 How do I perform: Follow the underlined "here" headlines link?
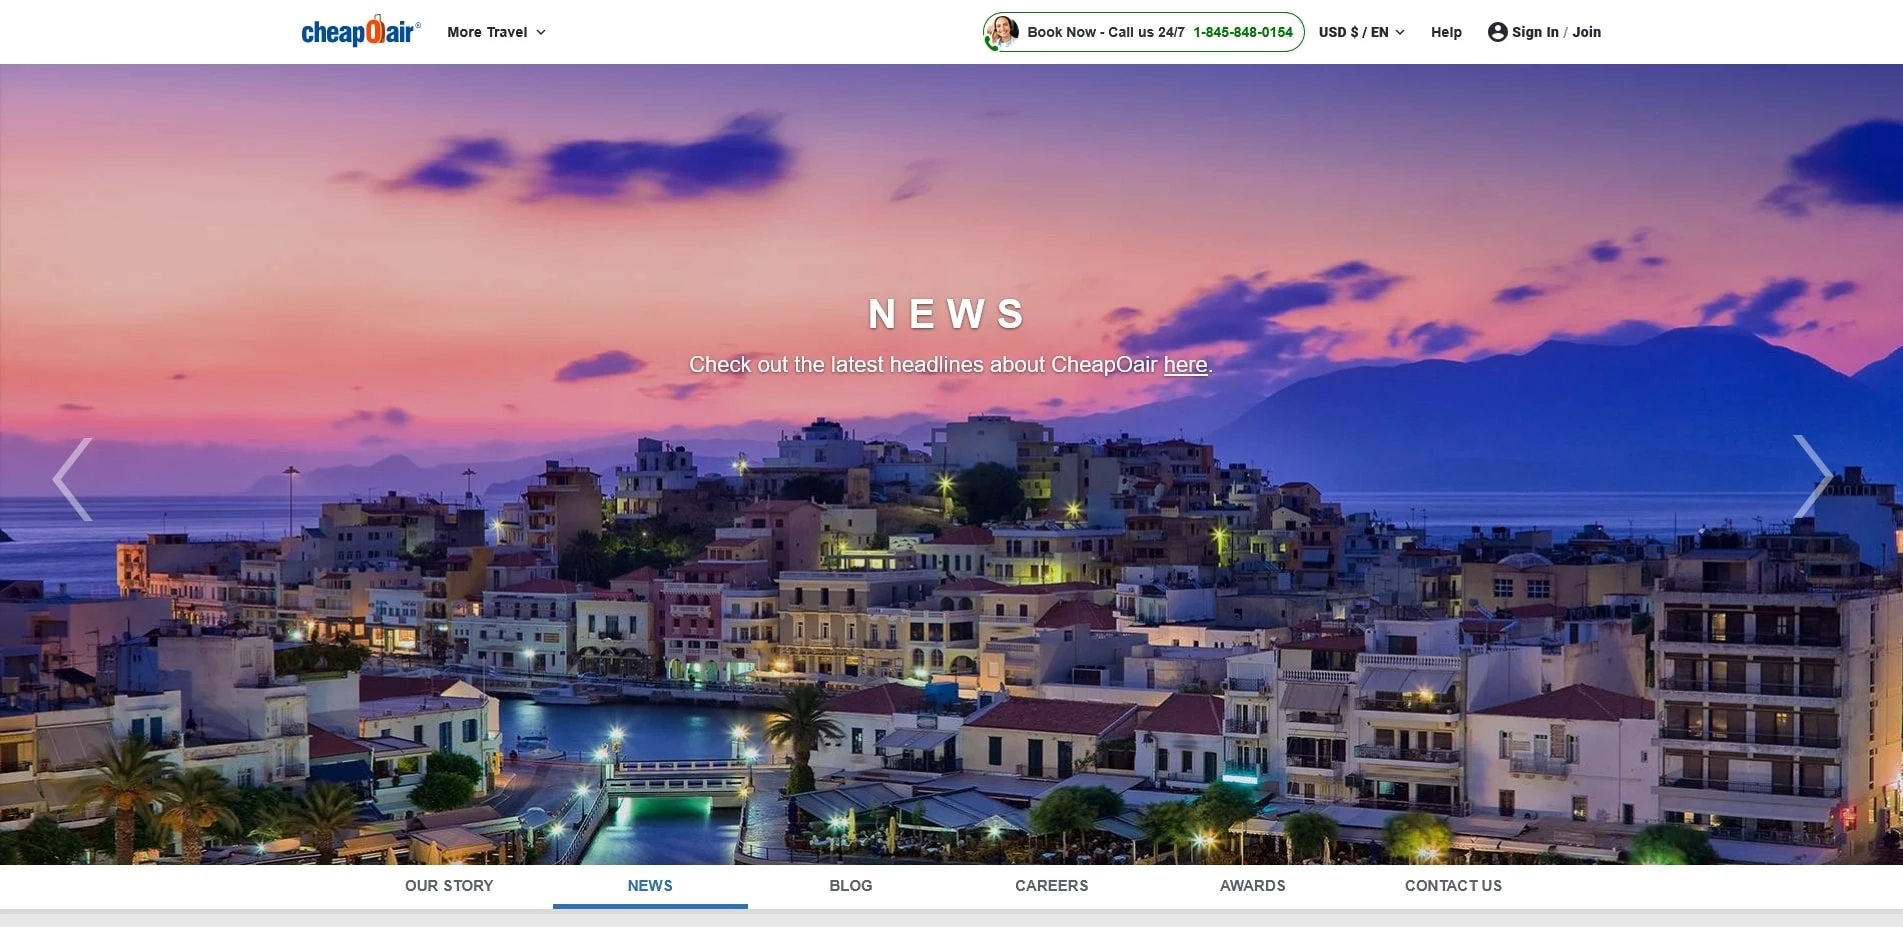click(1185, 365)
